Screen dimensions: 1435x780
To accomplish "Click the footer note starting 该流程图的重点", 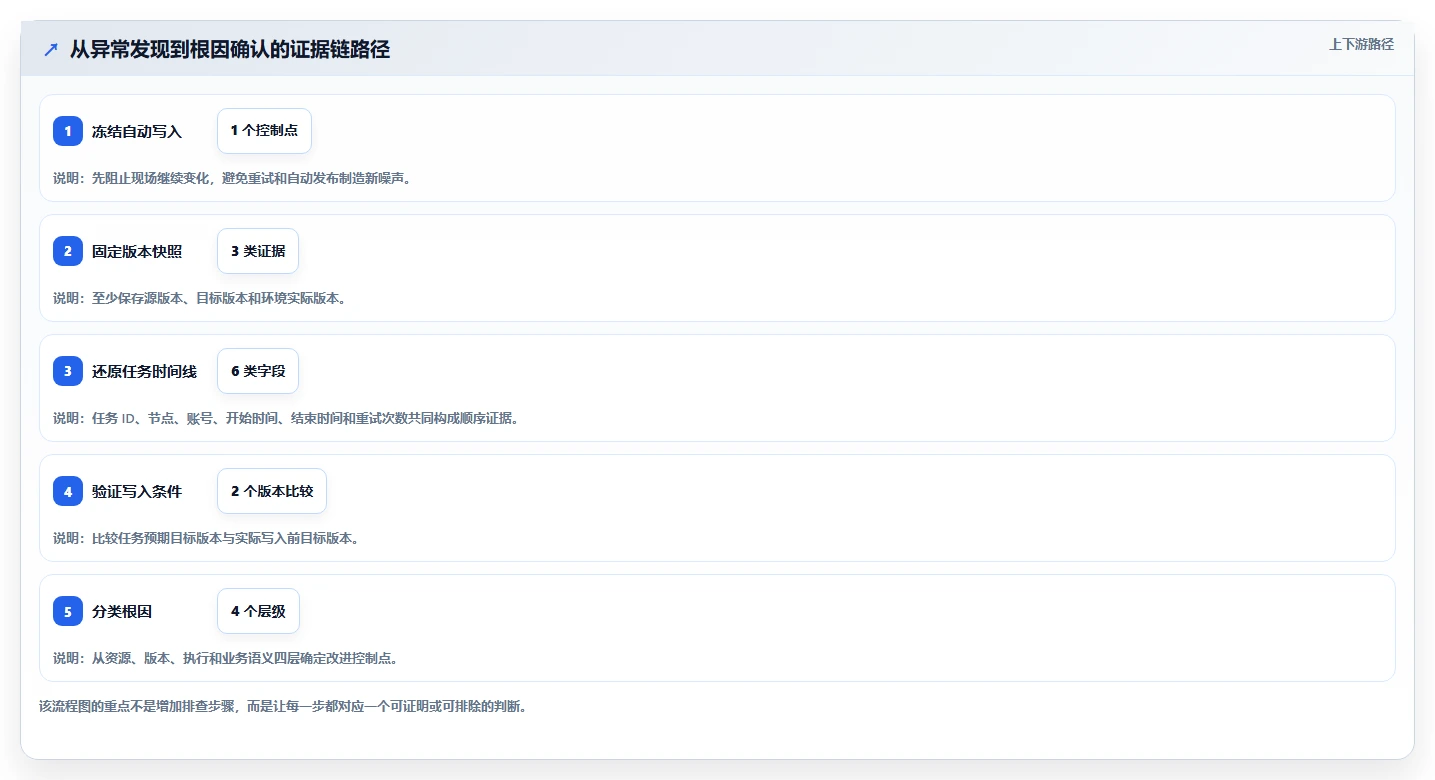I will click(283, 706).
